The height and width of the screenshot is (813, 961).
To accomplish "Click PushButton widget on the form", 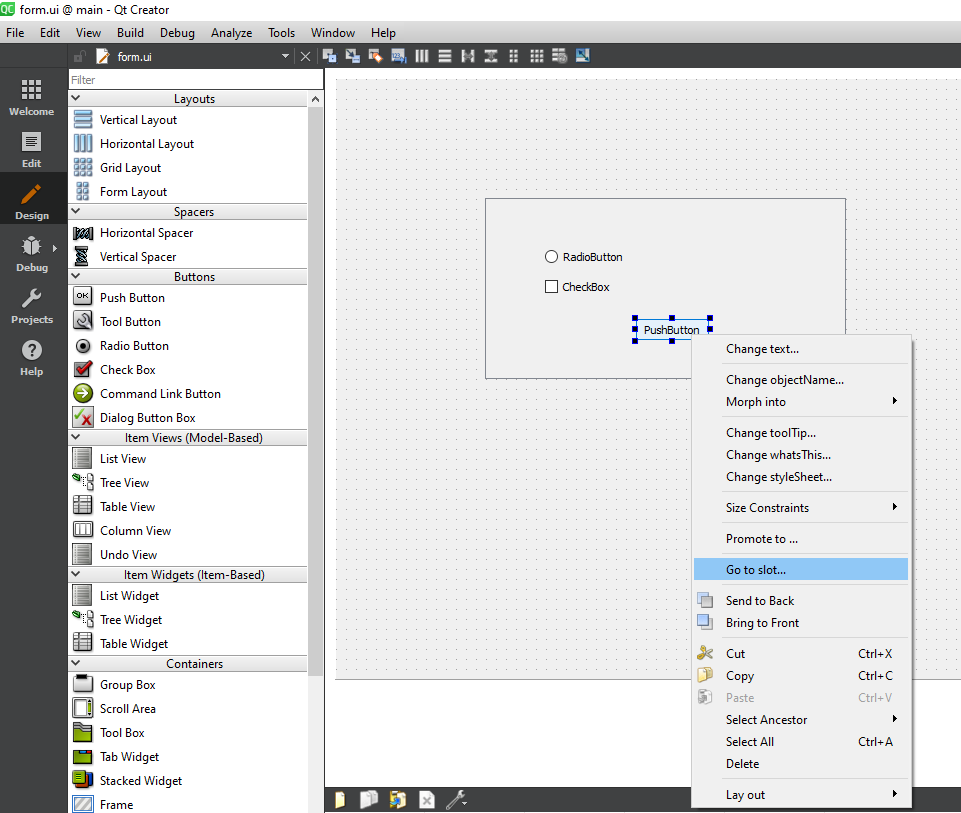I will pyautogui.click(x=671, y=330).
